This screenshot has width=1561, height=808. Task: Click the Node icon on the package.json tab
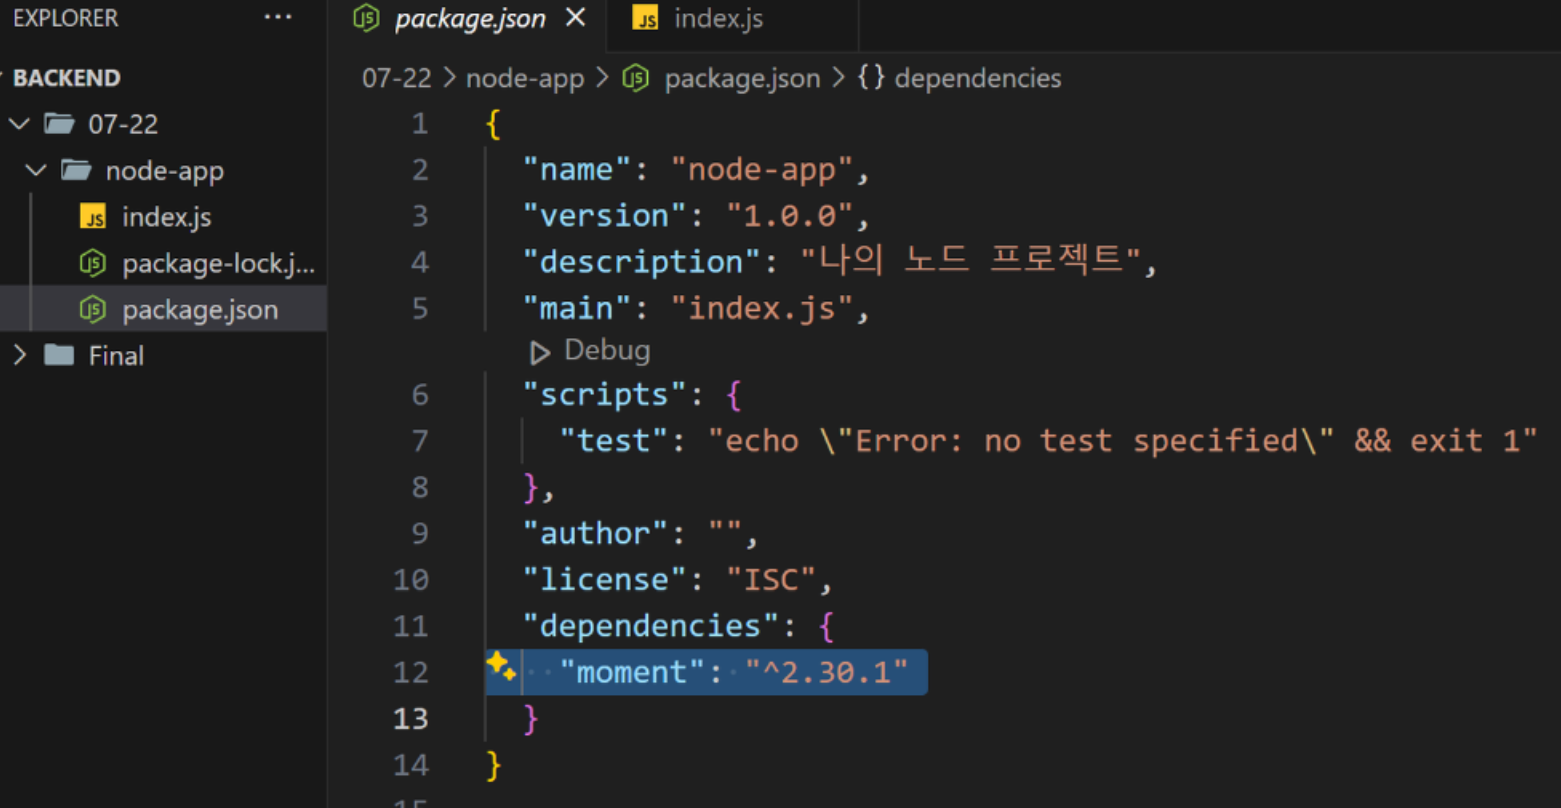365,17
